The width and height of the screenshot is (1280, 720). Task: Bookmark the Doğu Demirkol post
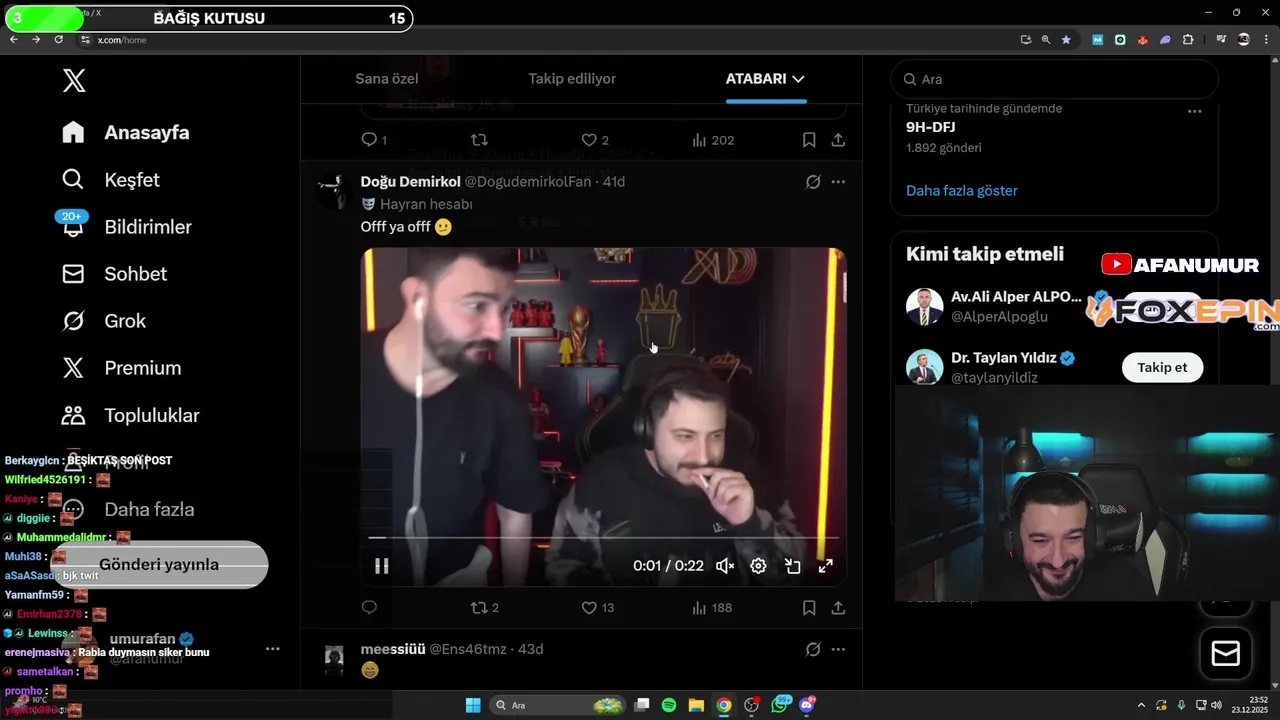pyautogui.click(x=809, y=607)
